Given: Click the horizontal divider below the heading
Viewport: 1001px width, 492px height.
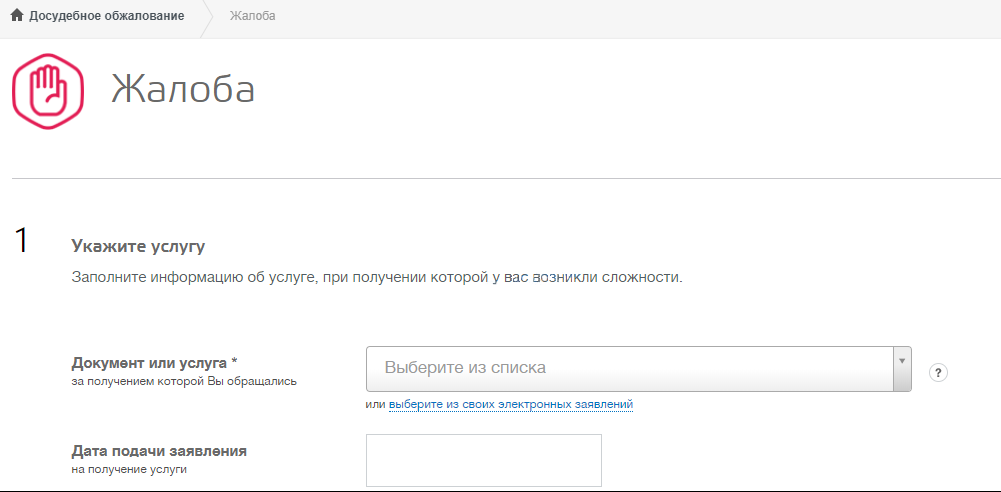Looking at the screenshot, I should (500, 179).
